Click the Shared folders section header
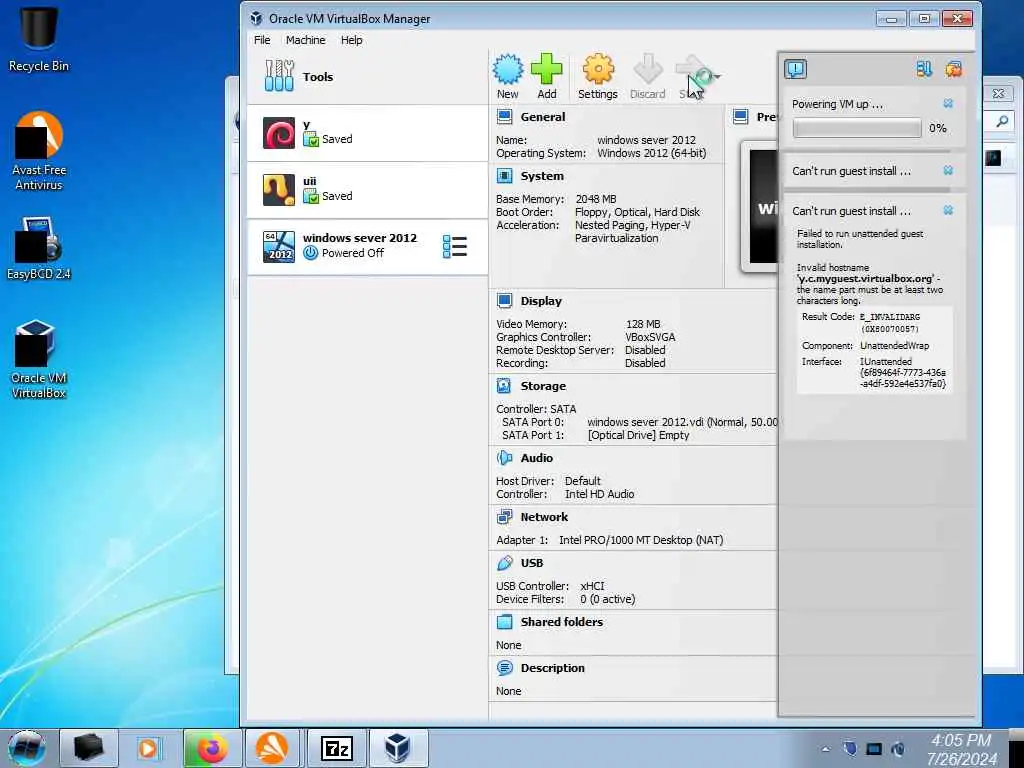Screen dimensions: 1024x768 [x=562, y=622]
